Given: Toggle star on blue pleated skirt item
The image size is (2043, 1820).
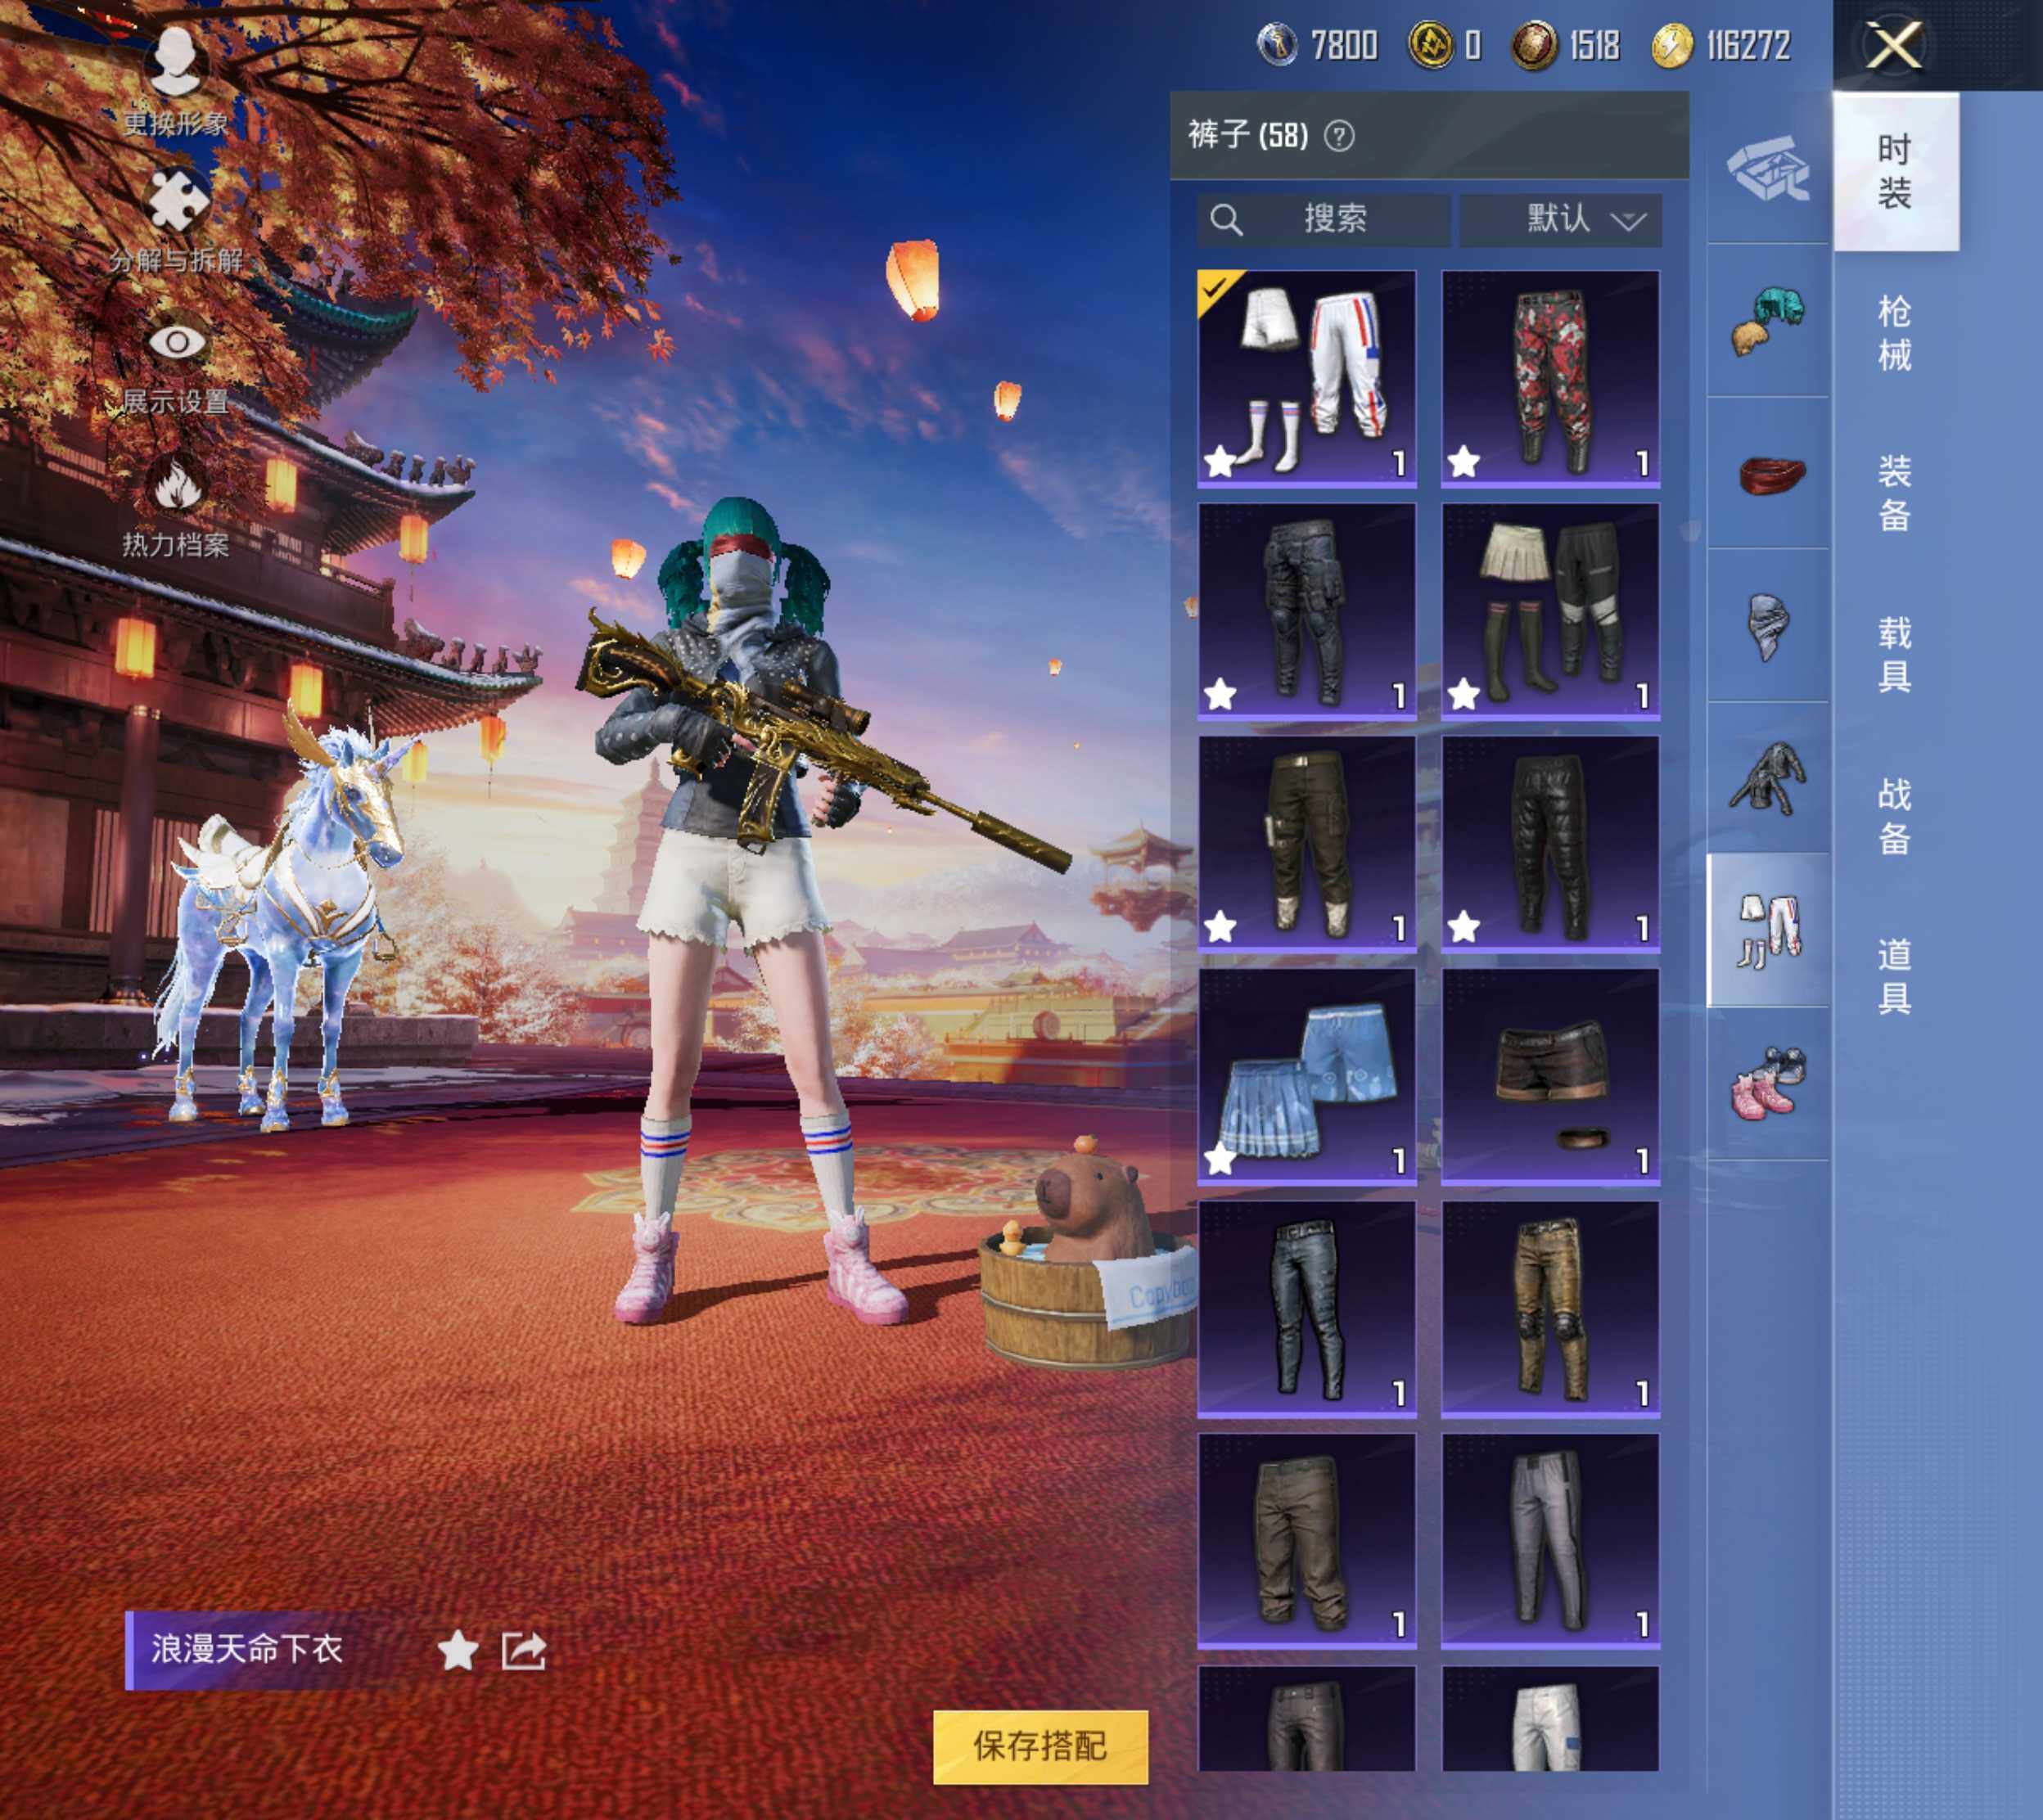Looking at the screenshot, I should [1220, 1160].
